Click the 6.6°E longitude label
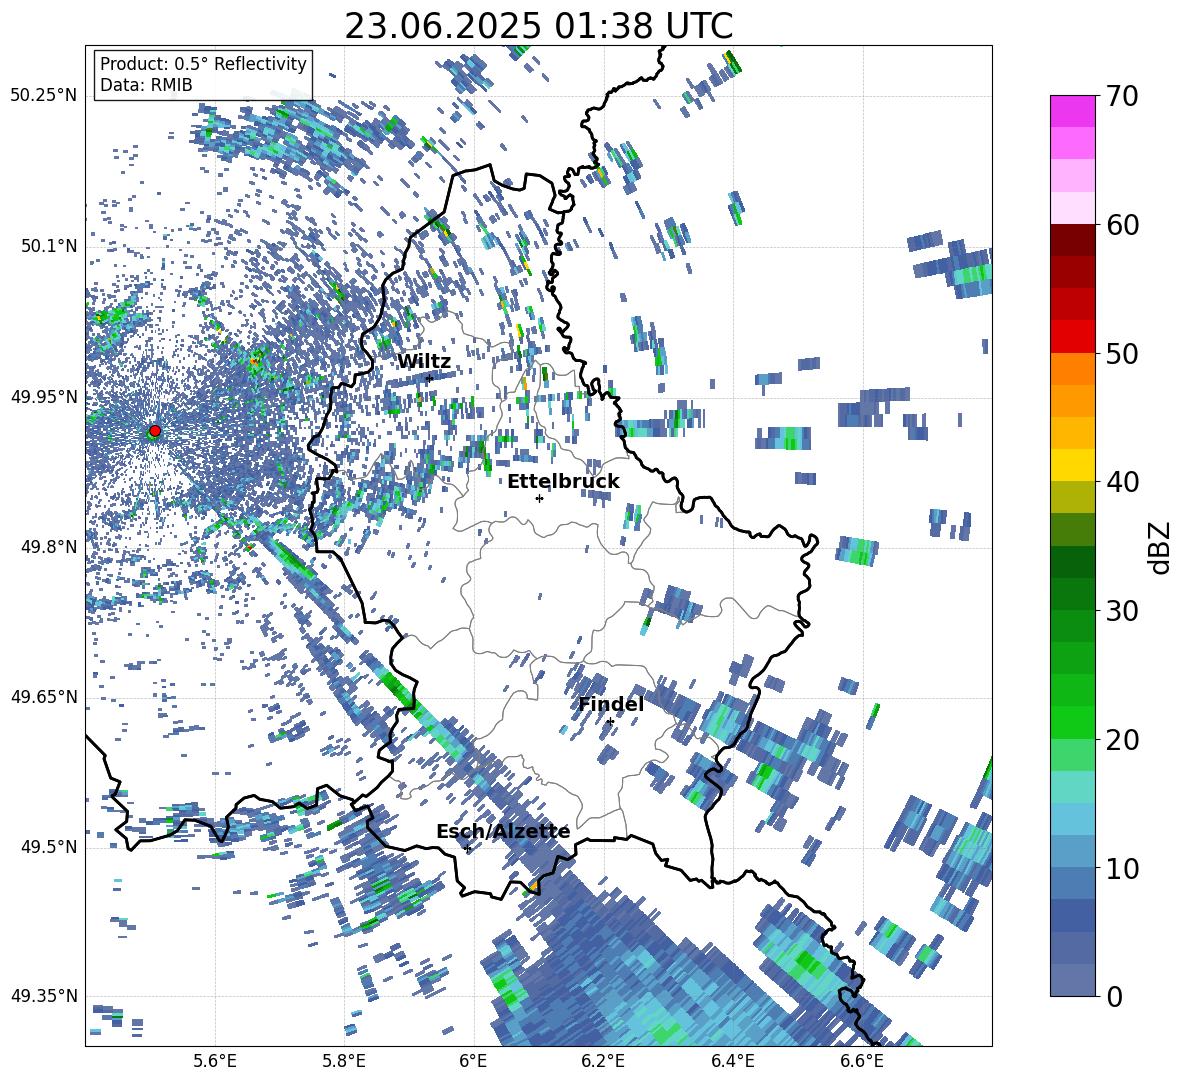The width and height of the screenshot is (1184, 1081). click(862, 1061)
